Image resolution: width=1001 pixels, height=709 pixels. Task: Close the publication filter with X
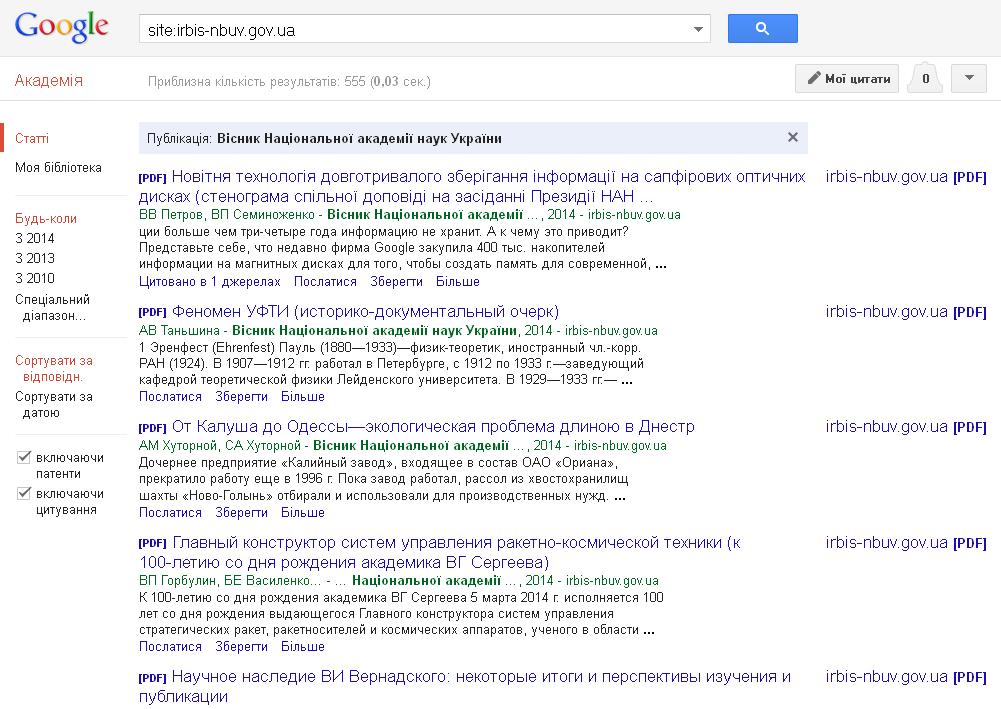point(793,138)
